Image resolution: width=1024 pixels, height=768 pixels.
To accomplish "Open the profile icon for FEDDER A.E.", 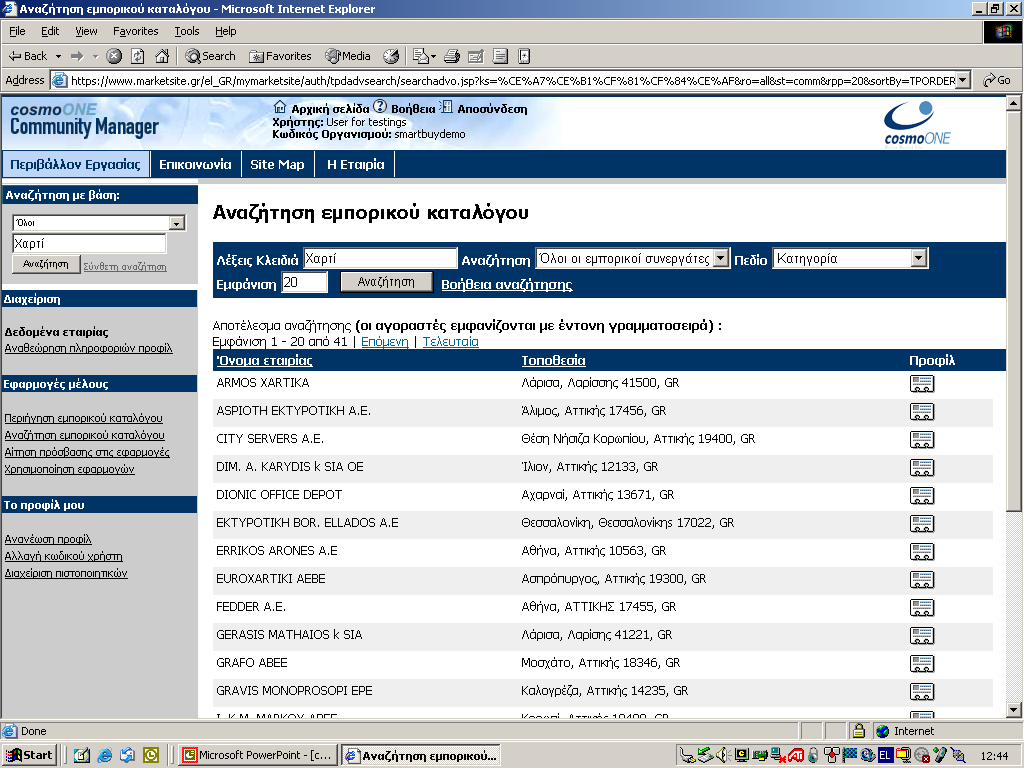I will coord(921,608).
